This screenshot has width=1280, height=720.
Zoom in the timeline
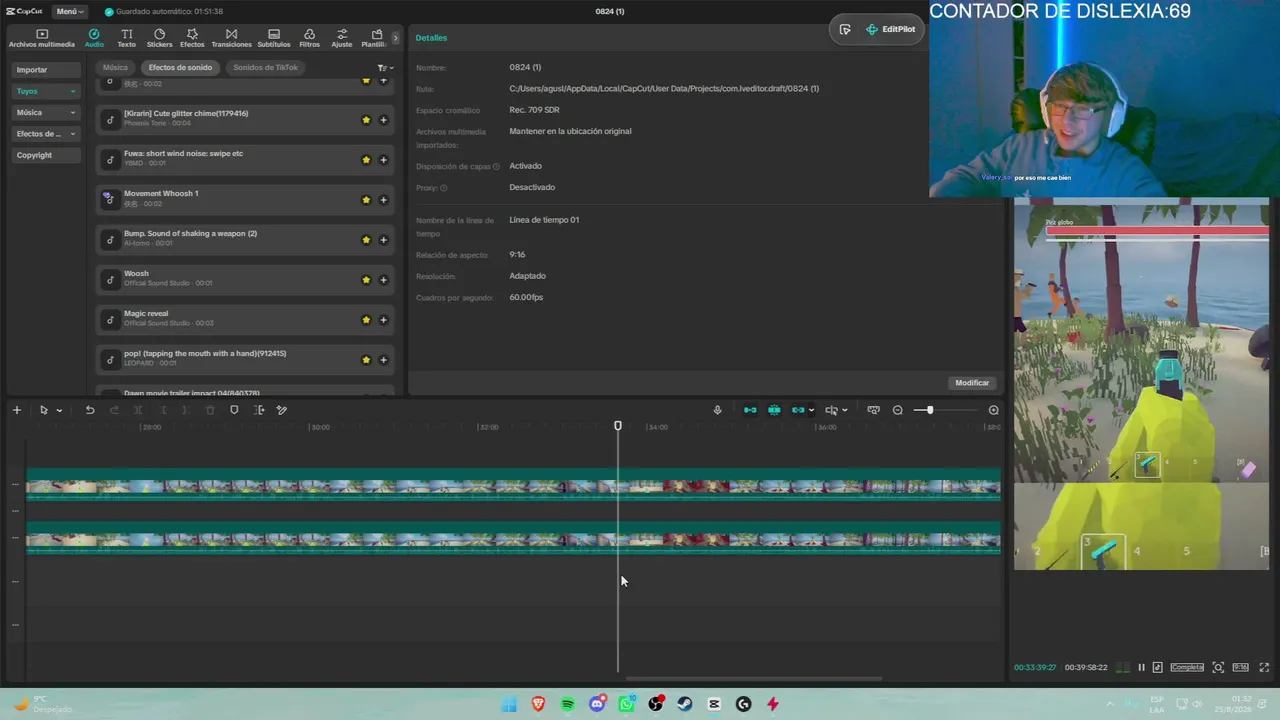coord(993,410)
